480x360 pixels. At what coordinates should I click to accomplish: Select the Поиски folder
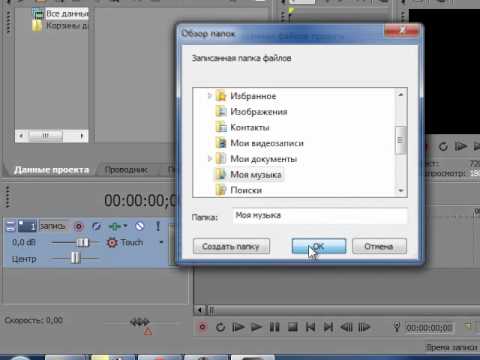tap(246, 190)
